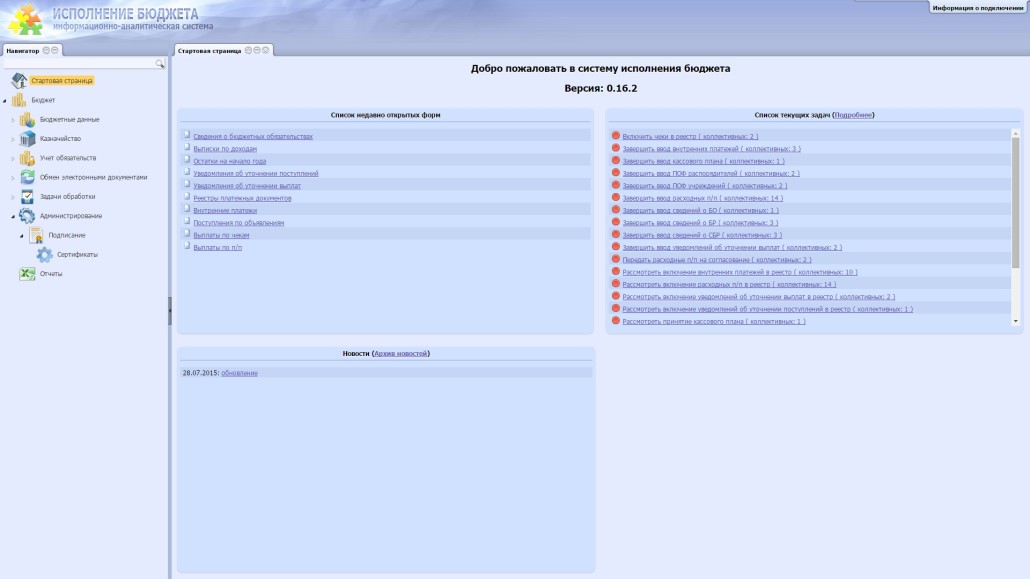Select Отчеты in the navigator tree
The image size is (1030, 579).
click(51, 273)
